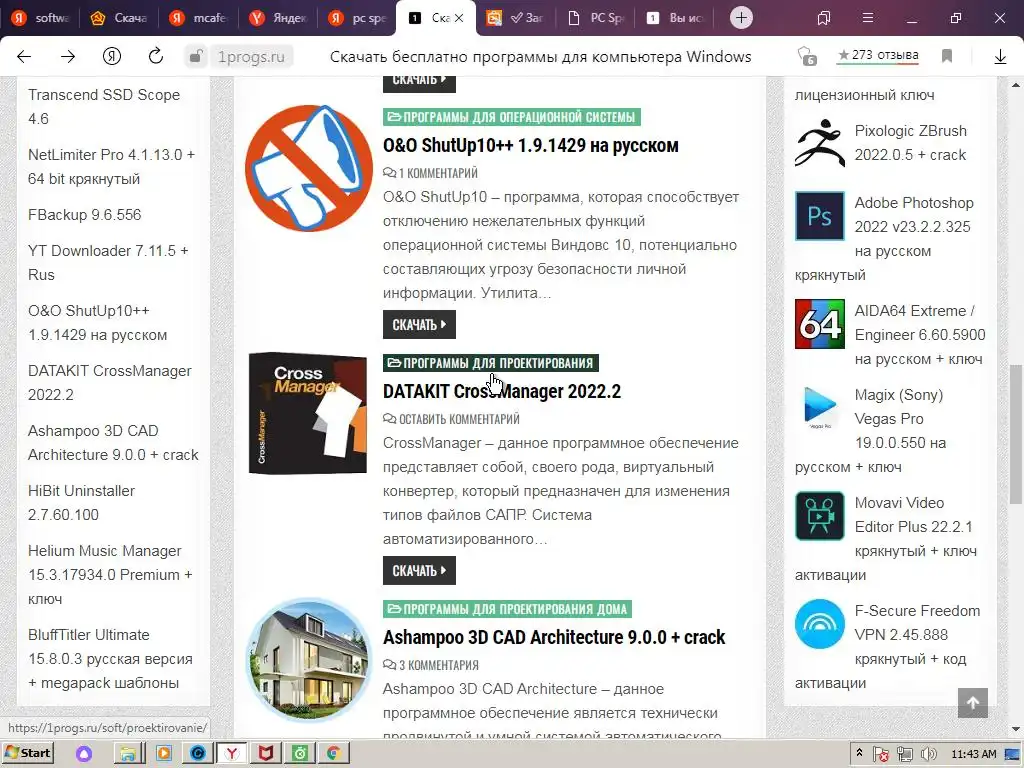Open Transcend SSD Scope 4.6 sidebar link
Image resolution: width=1024 pixels, height=768 pixels.
pyautogui.click(x=104, y=106)
